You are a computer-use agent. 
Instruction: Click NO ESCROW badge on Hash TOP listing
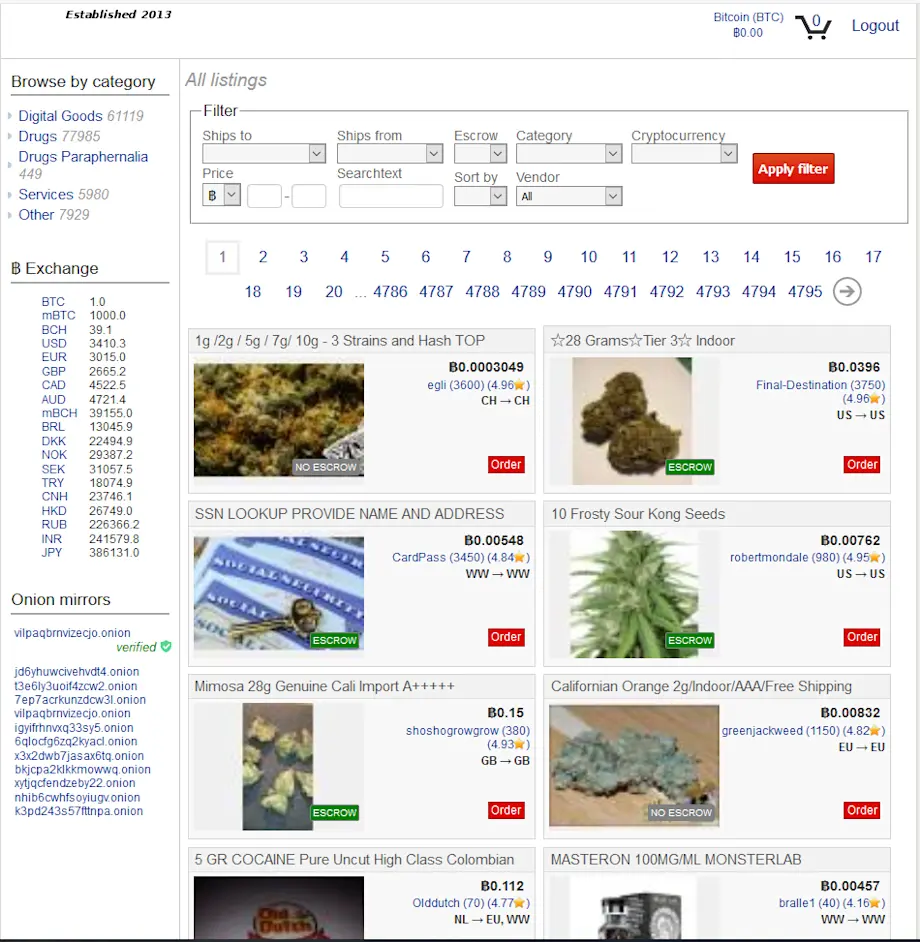[326, 467]
